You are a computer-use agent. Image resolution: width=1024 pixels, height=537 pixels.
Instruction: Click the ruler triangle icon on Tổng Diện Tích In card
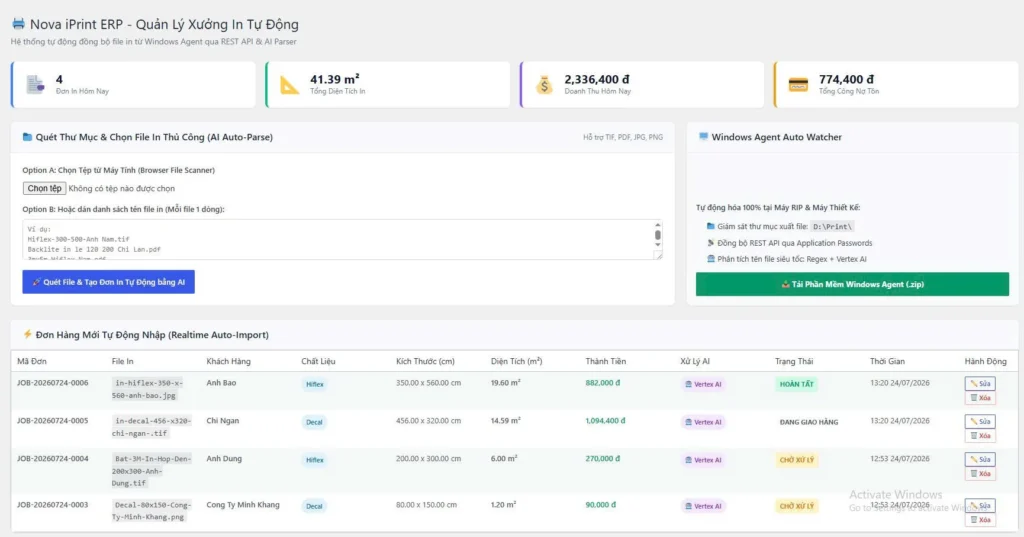pos(289,84)
